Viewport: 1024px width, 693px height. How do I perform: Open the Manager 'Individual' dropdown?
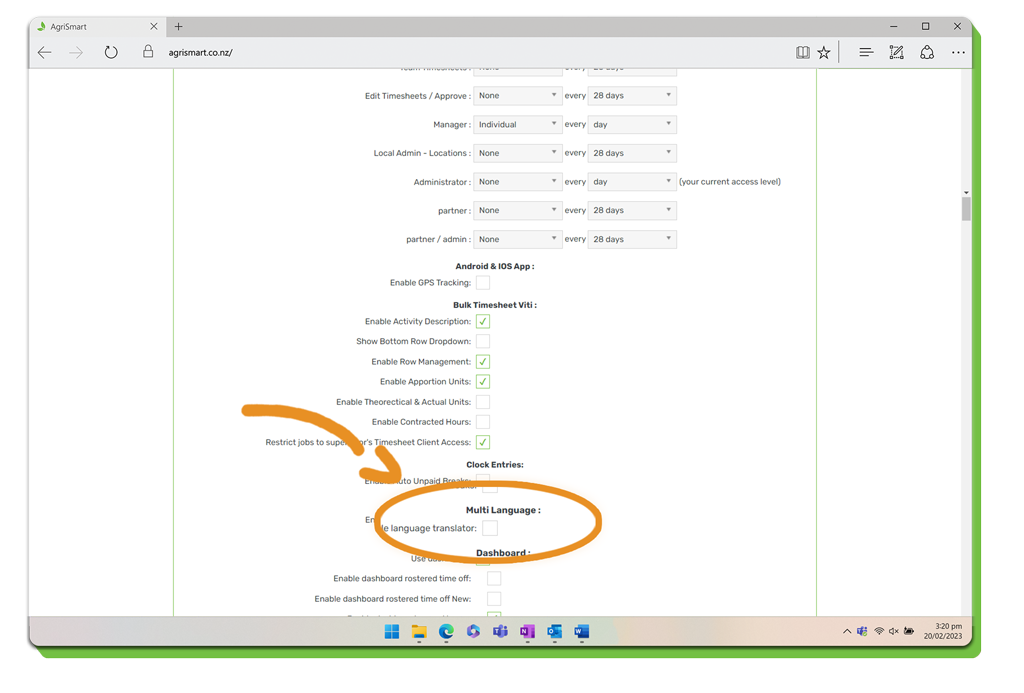pyautogui.click(x=517, y=125)
